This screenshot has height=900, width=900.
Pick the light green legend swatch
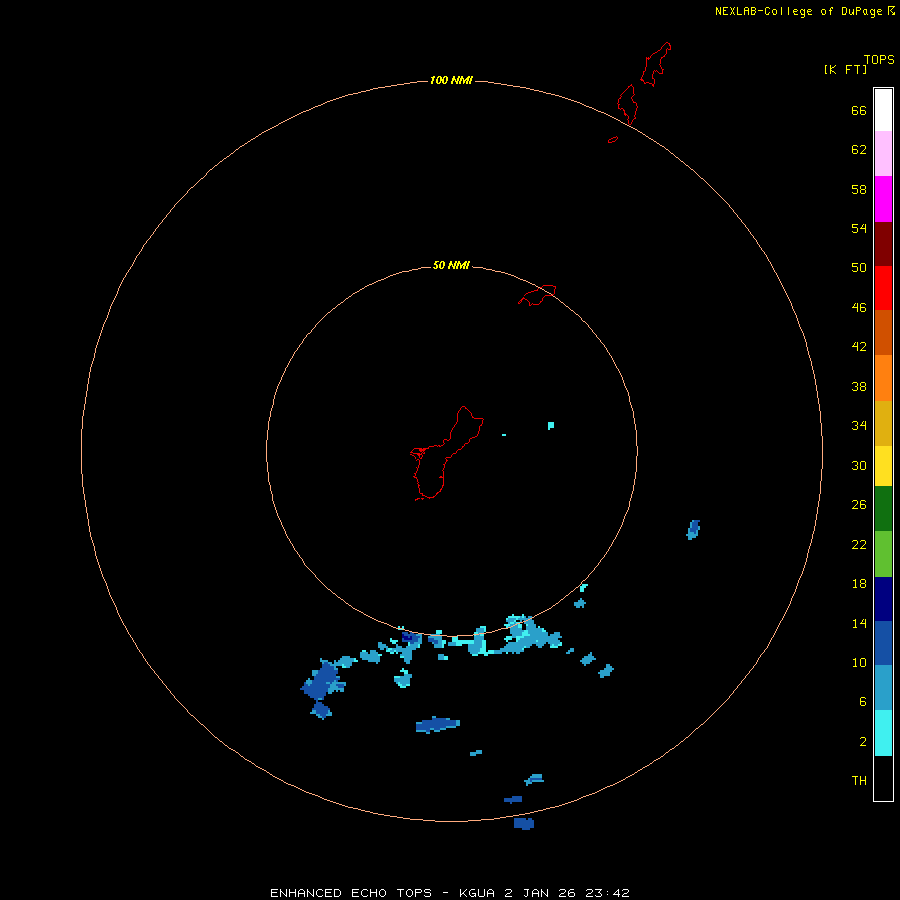pos(883,554)
